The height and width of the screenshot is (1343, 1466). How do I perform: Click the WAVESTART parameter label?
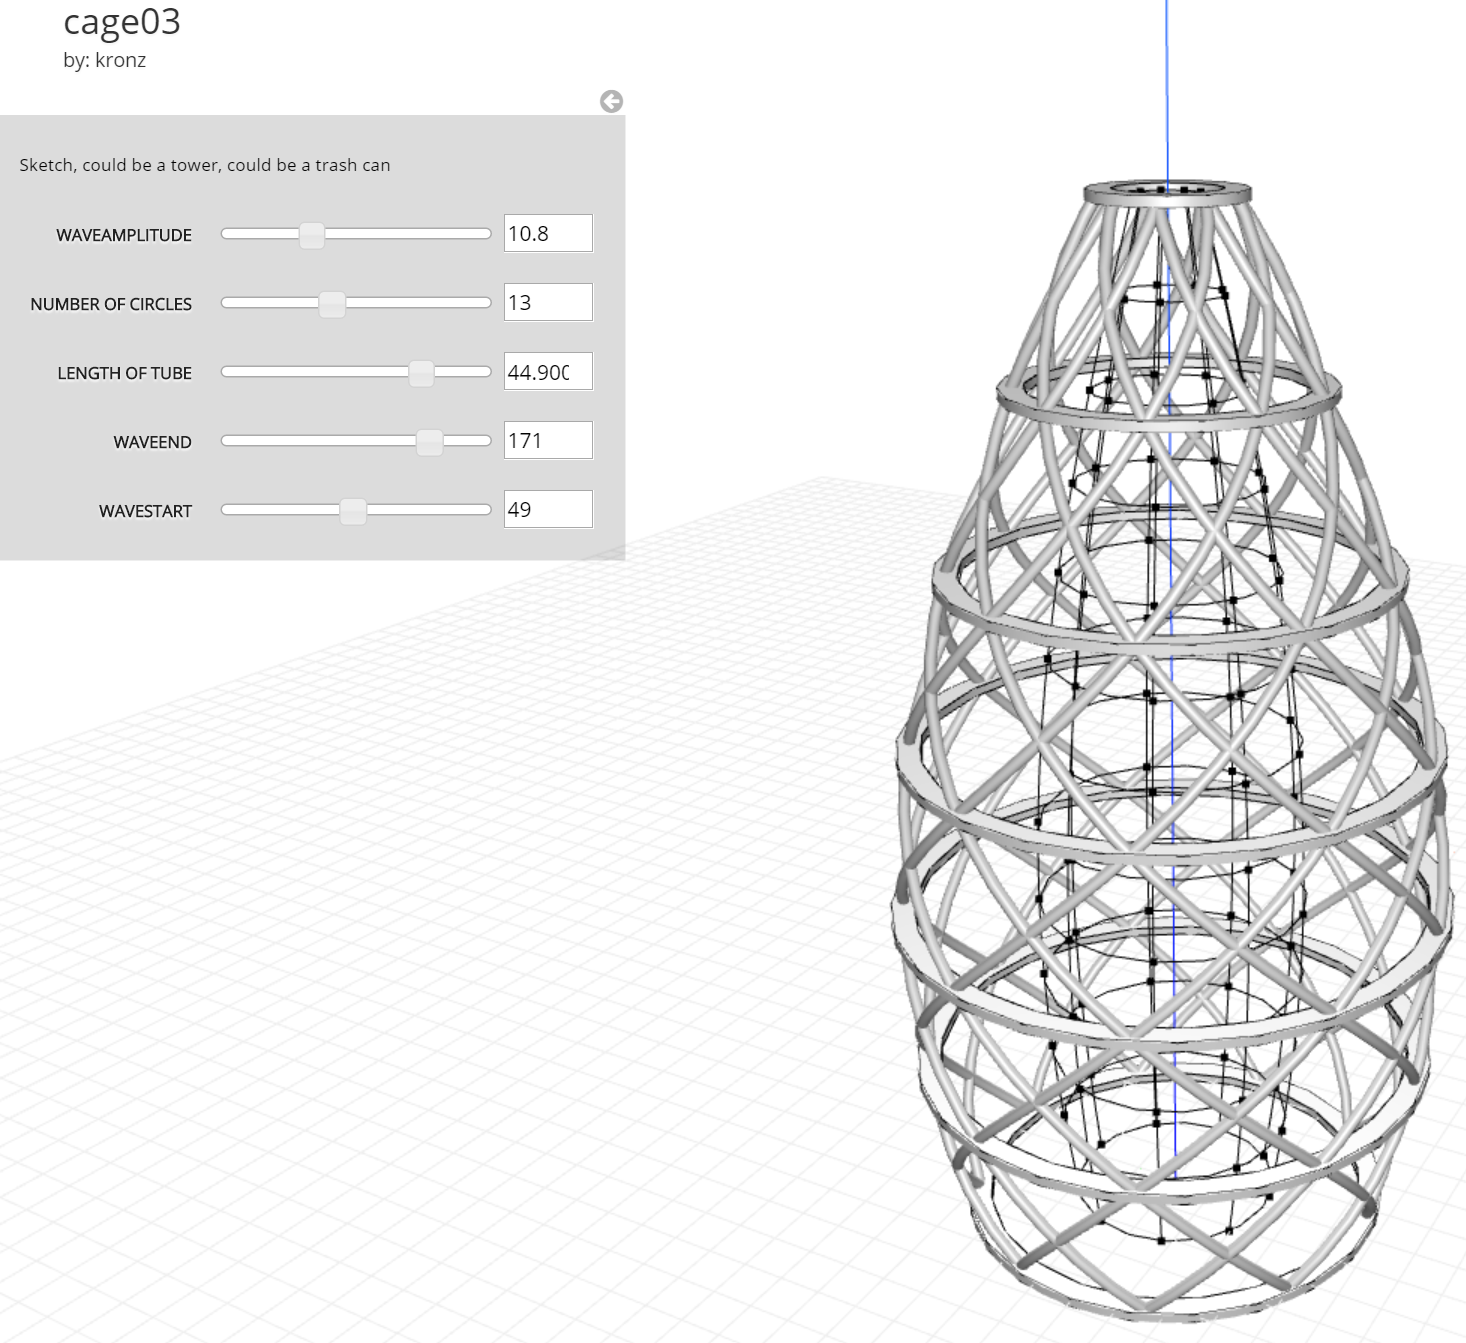tap(145, 510)
